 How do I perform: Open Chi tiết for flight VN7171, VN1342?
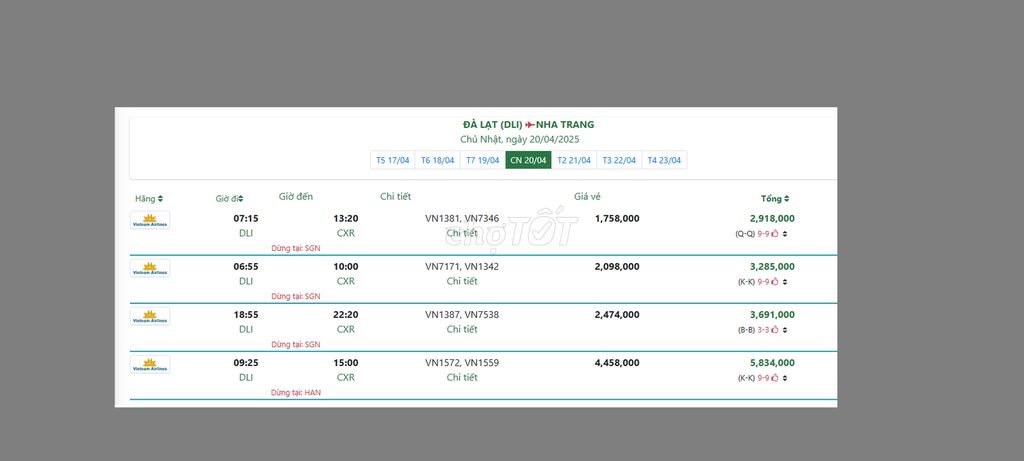click(x=462, y=281)
